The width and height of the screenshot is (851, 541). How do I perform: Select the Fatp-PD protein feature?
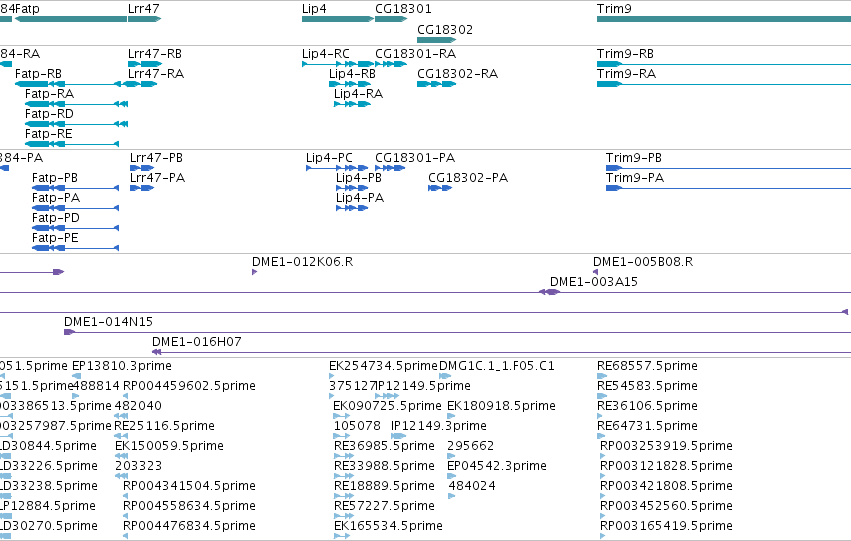click(75, 228)
